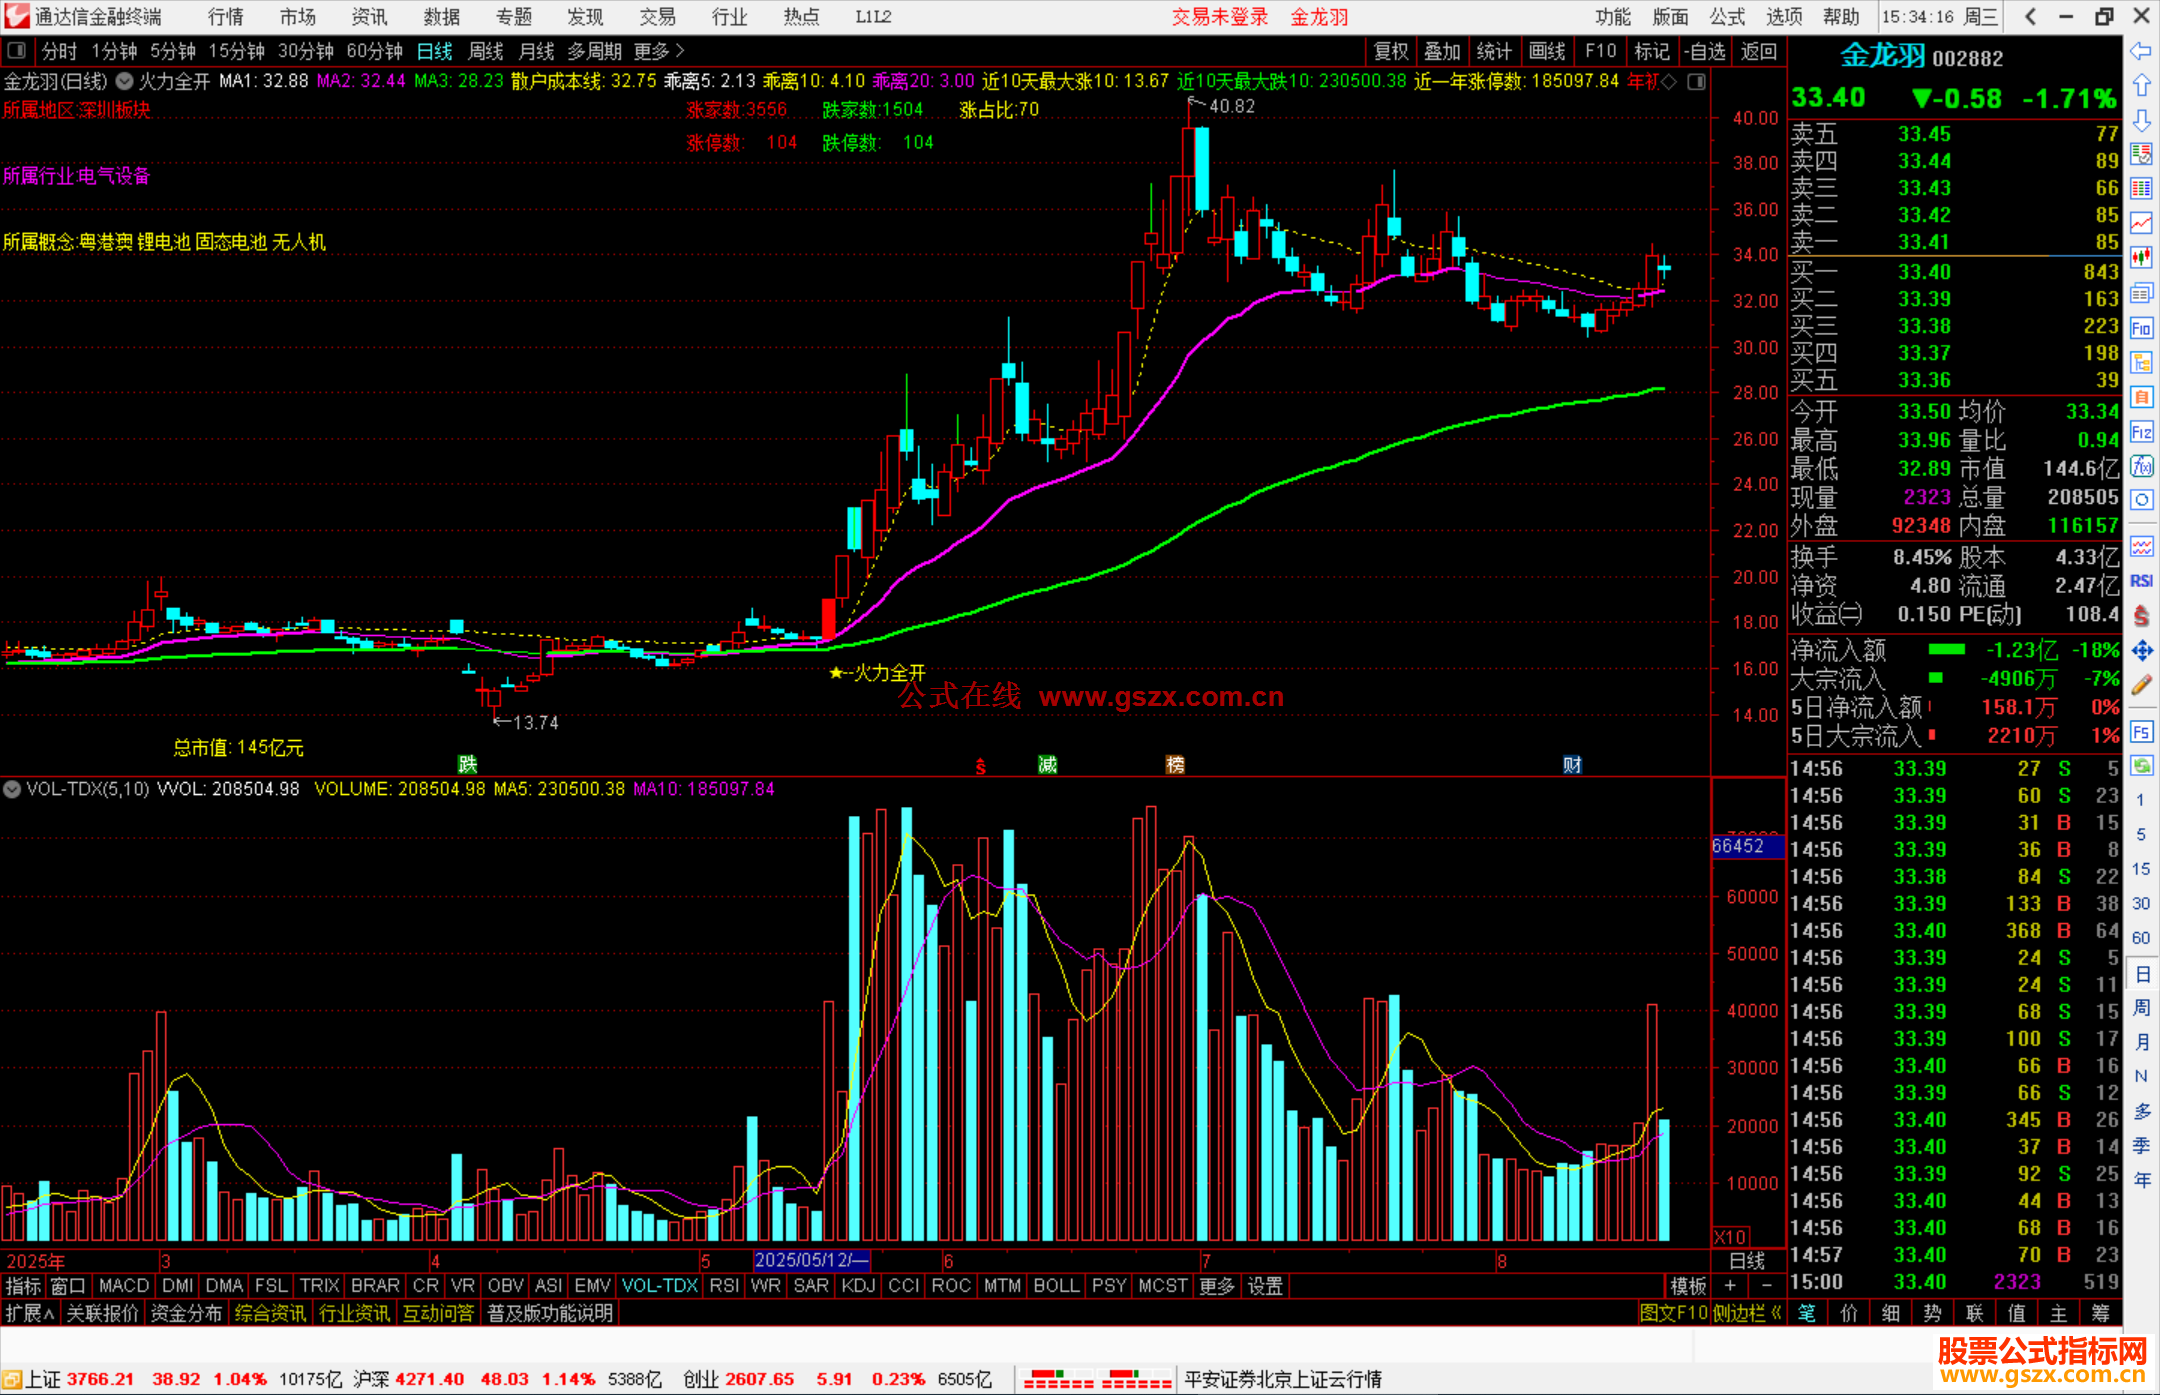Click the blue four-way move arrows icon
Screen dimensions: 2160x1395
tap(2141, 651)
